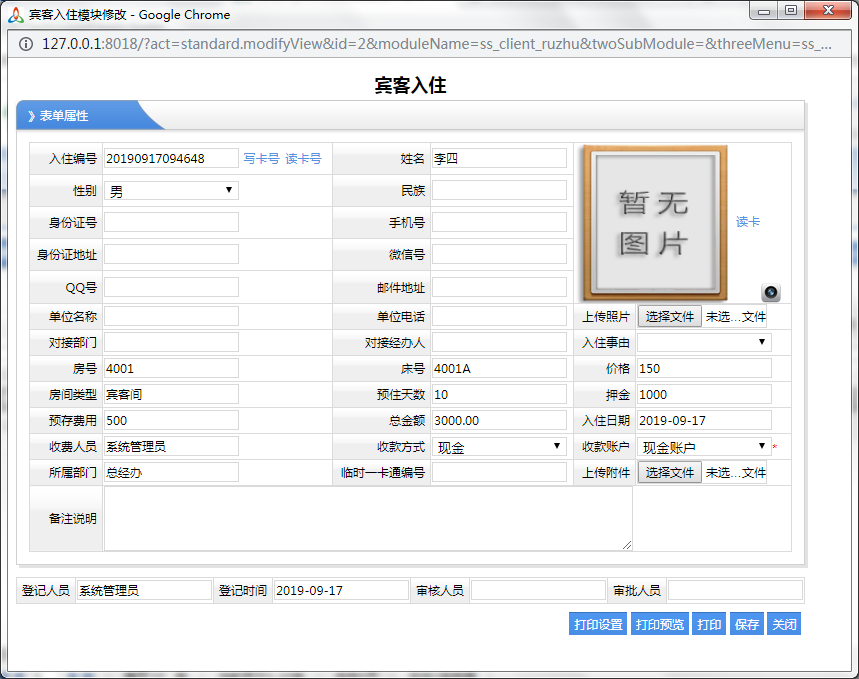Screen dimensions: 859x679
Task: Click the placeholder photo thumbnail
Action: click(x=655, y=222)
